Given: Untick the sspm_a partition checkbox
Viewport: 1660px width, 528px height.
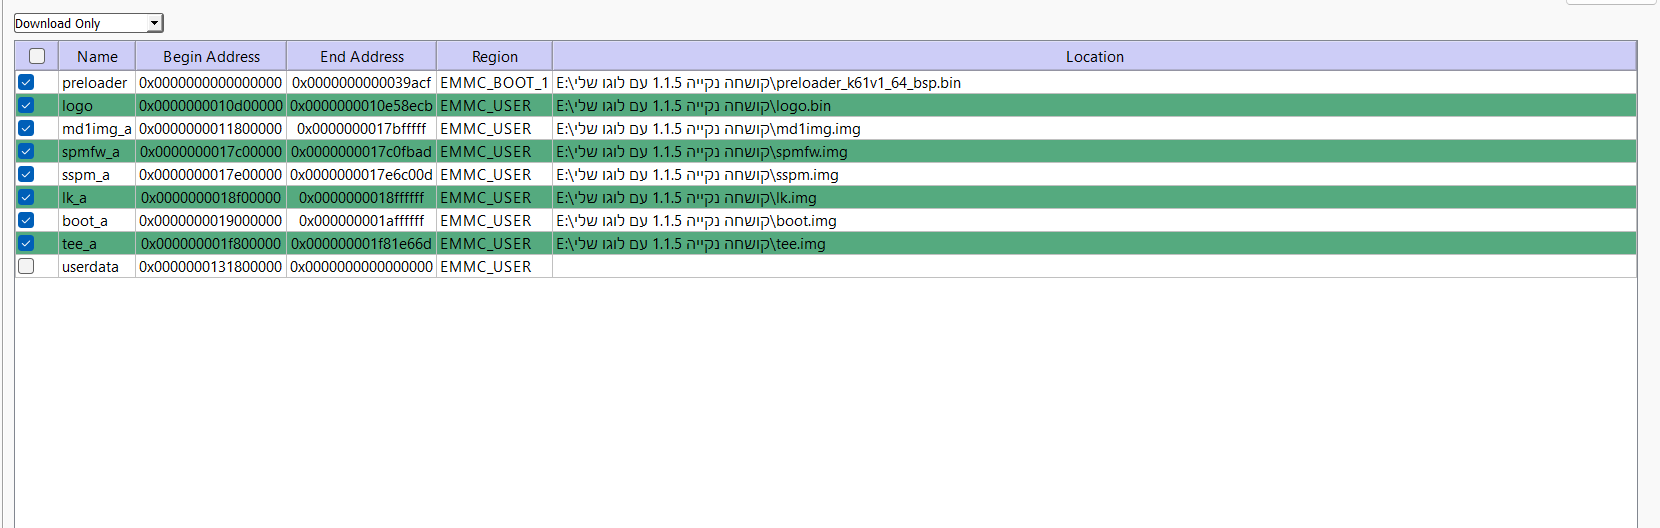Looking at the screenshot, I should point(26,174).
